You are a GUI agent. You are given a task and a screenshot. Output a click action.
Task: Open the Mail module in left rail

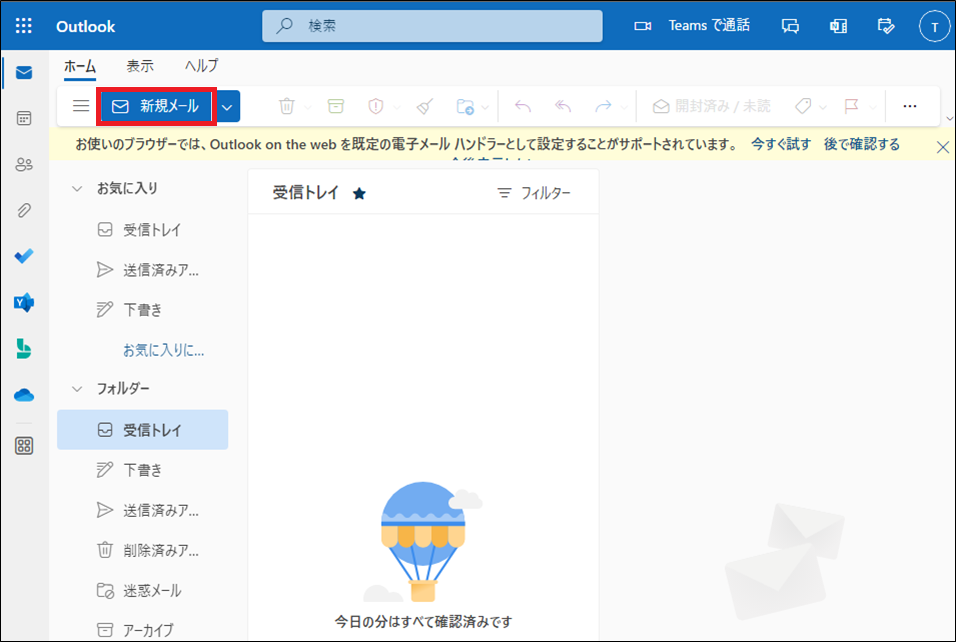pos(24,73)
